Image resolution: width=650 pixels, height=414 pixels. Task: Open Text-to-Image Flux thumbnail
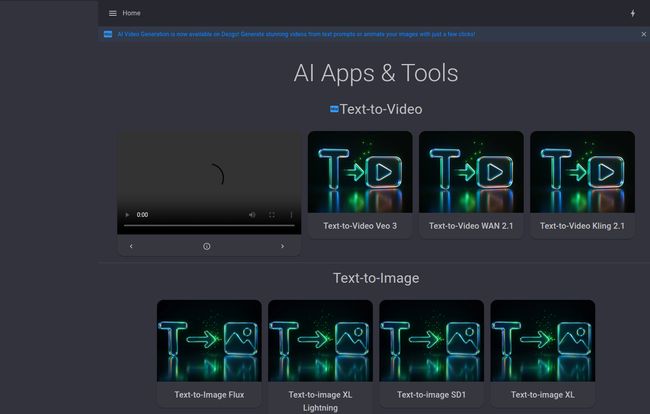[209, 341]
